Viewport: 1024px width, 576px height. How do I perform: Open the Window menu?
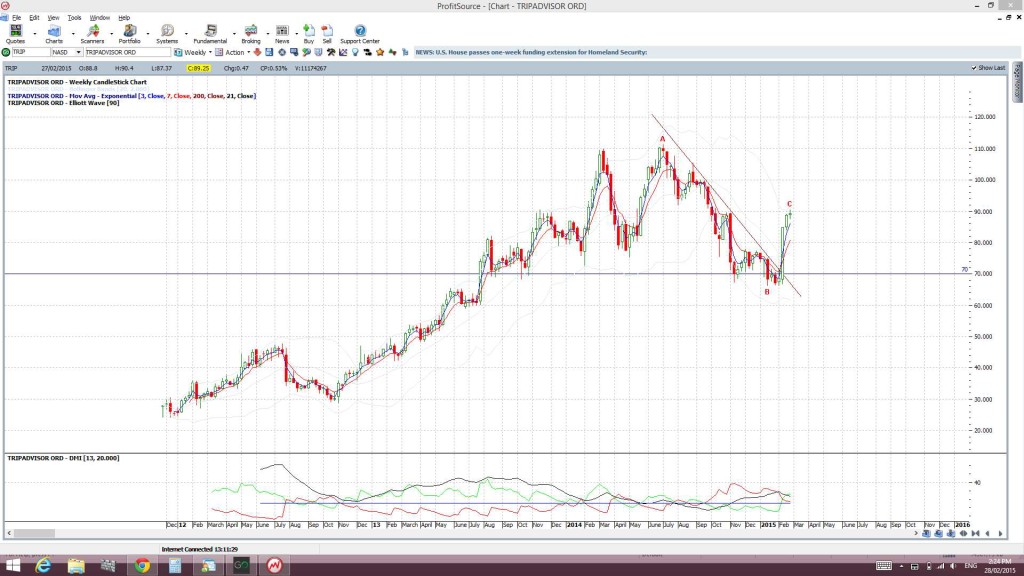point(99,18)
